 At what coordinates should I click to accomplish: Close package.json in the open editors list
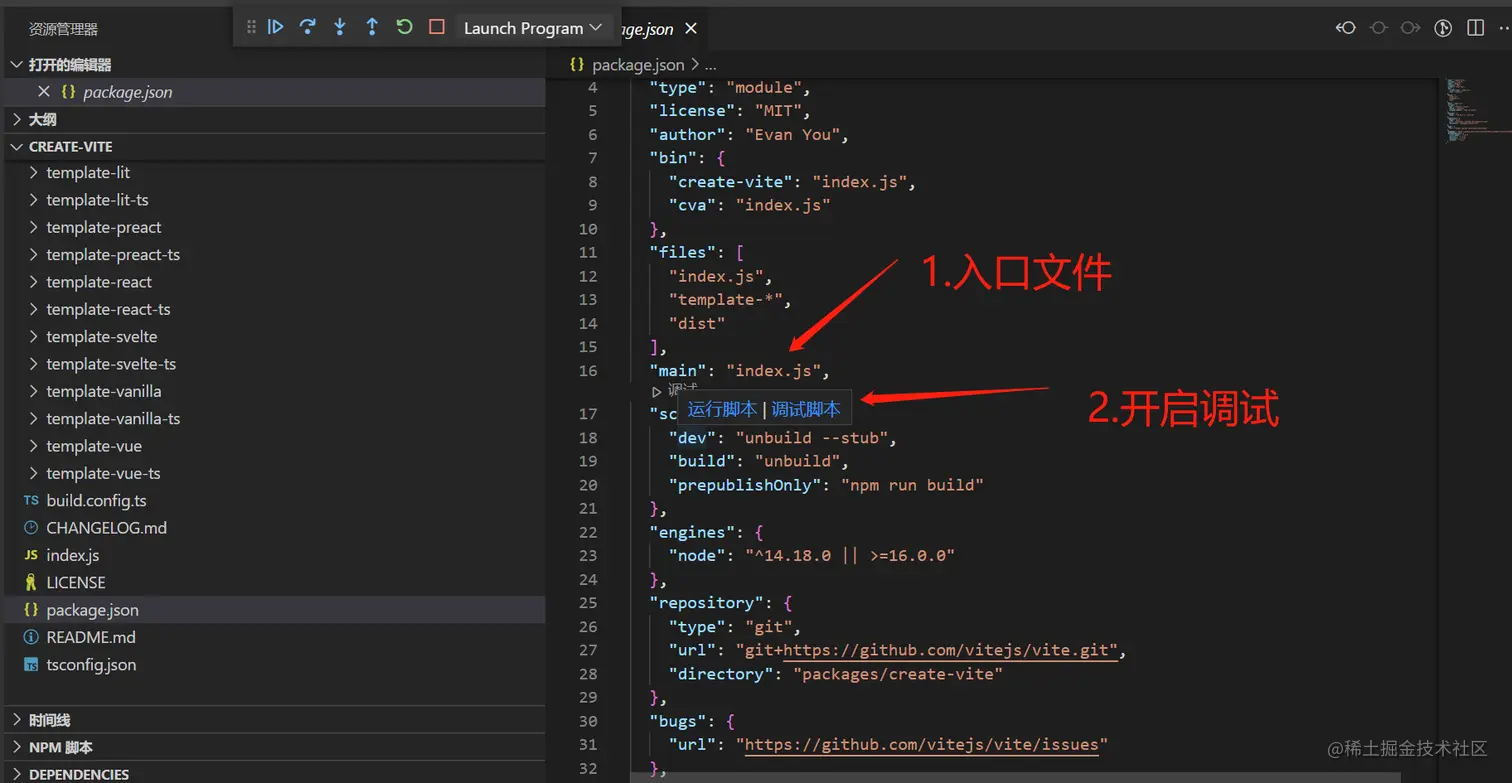pos(43,91)
